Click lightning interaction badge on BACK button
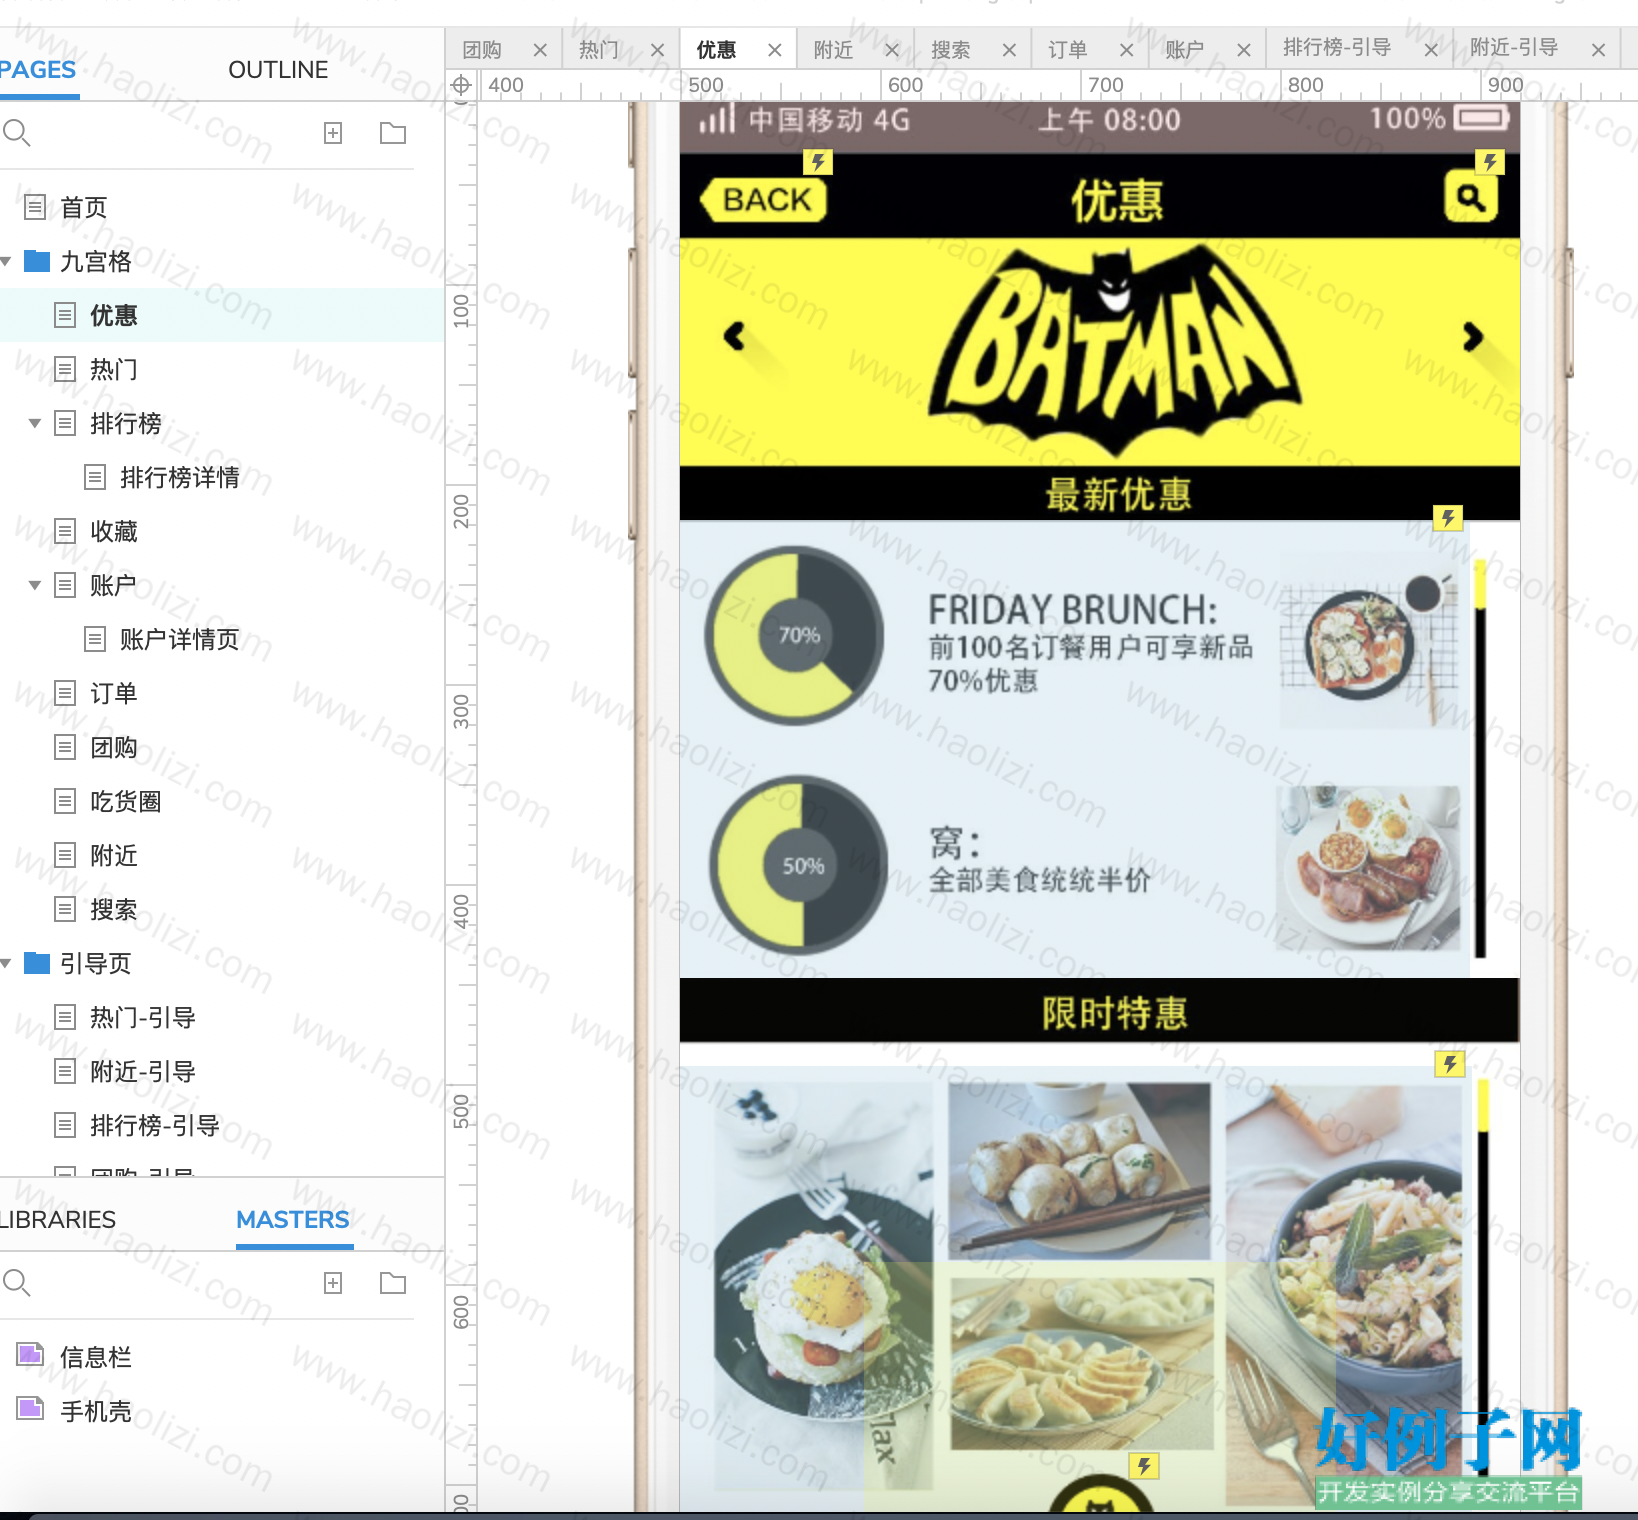 pyautogui.click(x=818, y=162)
